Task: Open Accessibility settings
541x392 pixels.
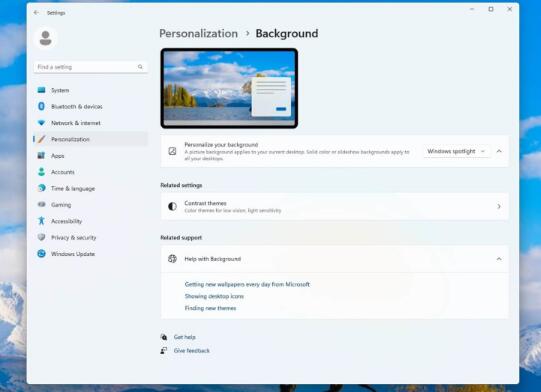Action: pos(90,221)
